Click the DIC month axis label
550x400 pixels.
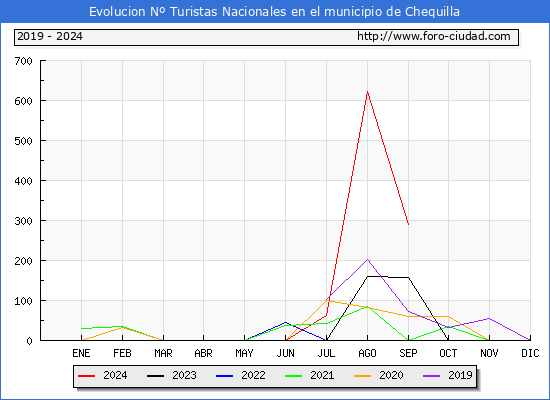point(530,353)
